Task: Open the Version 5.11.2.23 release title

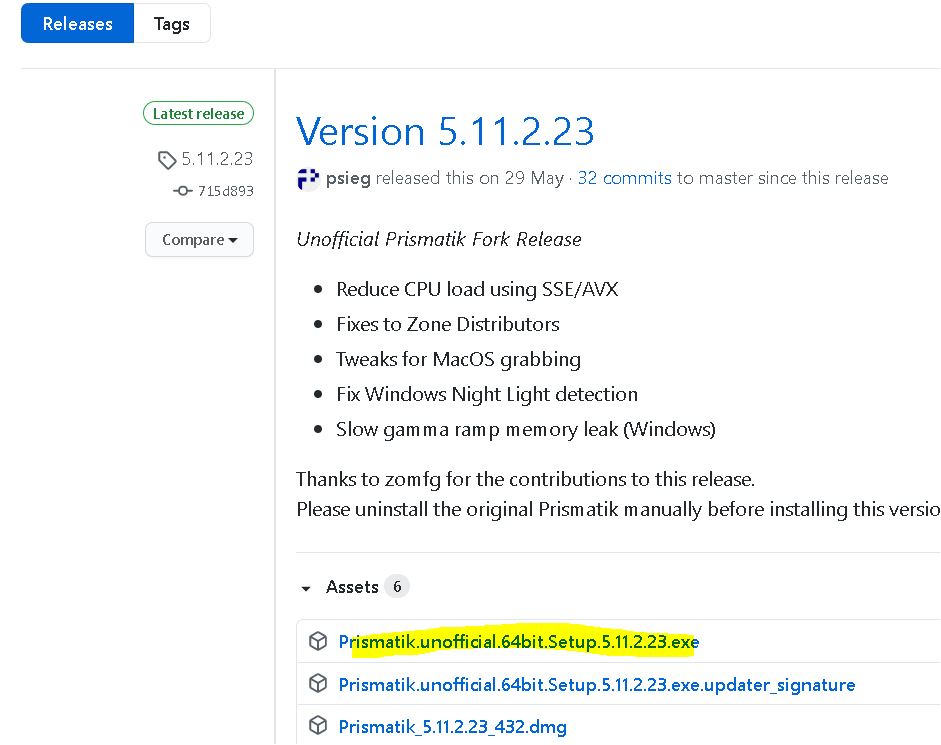Action: [x=445, y=131]
